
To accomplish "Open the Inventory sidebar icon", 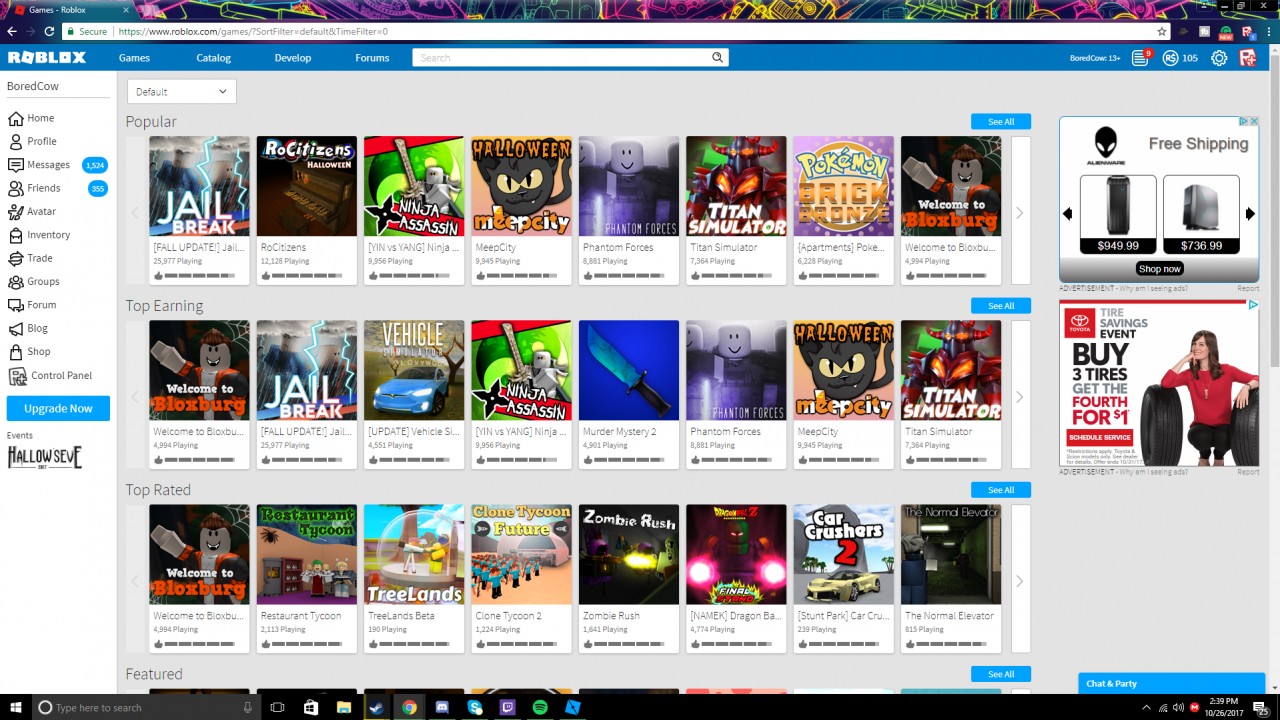I will click(16, 235).
